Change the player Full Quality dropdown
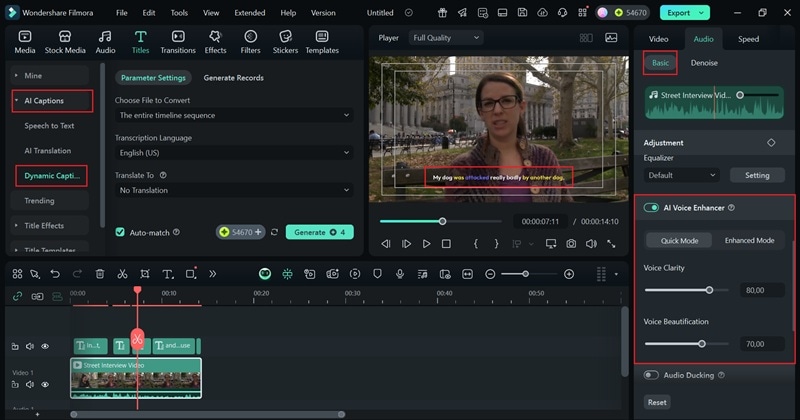800x420 pixels. [446, 38]
